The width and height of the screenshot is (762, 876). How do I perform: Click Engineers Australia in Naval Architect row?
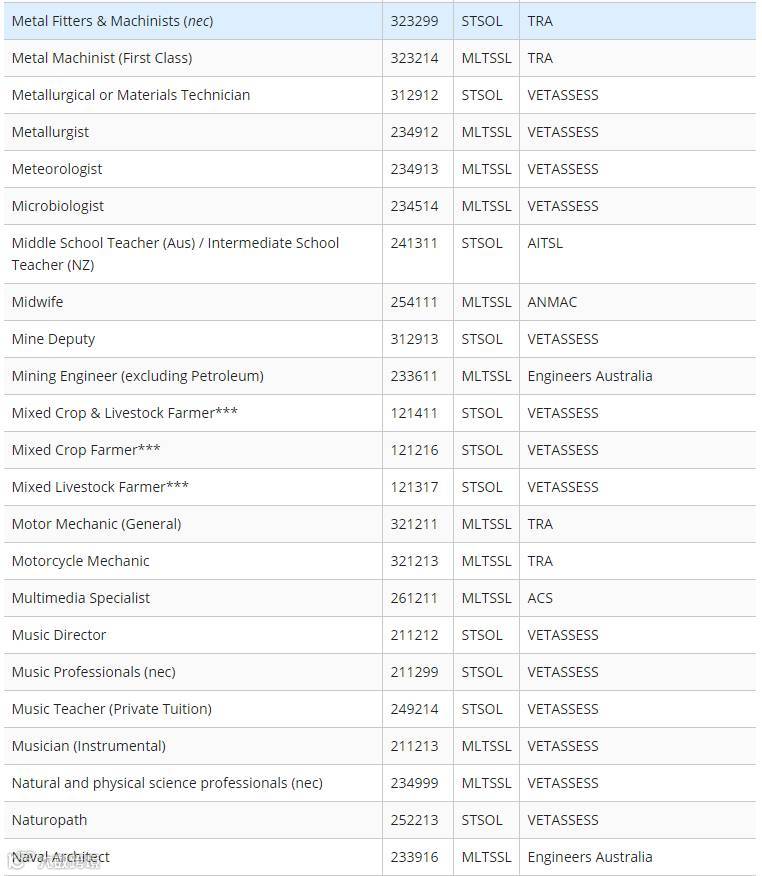590,857
